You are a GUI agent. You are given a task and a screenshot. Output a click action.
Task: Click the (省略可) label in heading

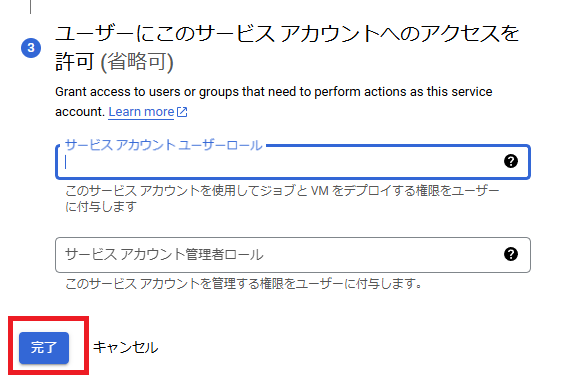point(137,62)
